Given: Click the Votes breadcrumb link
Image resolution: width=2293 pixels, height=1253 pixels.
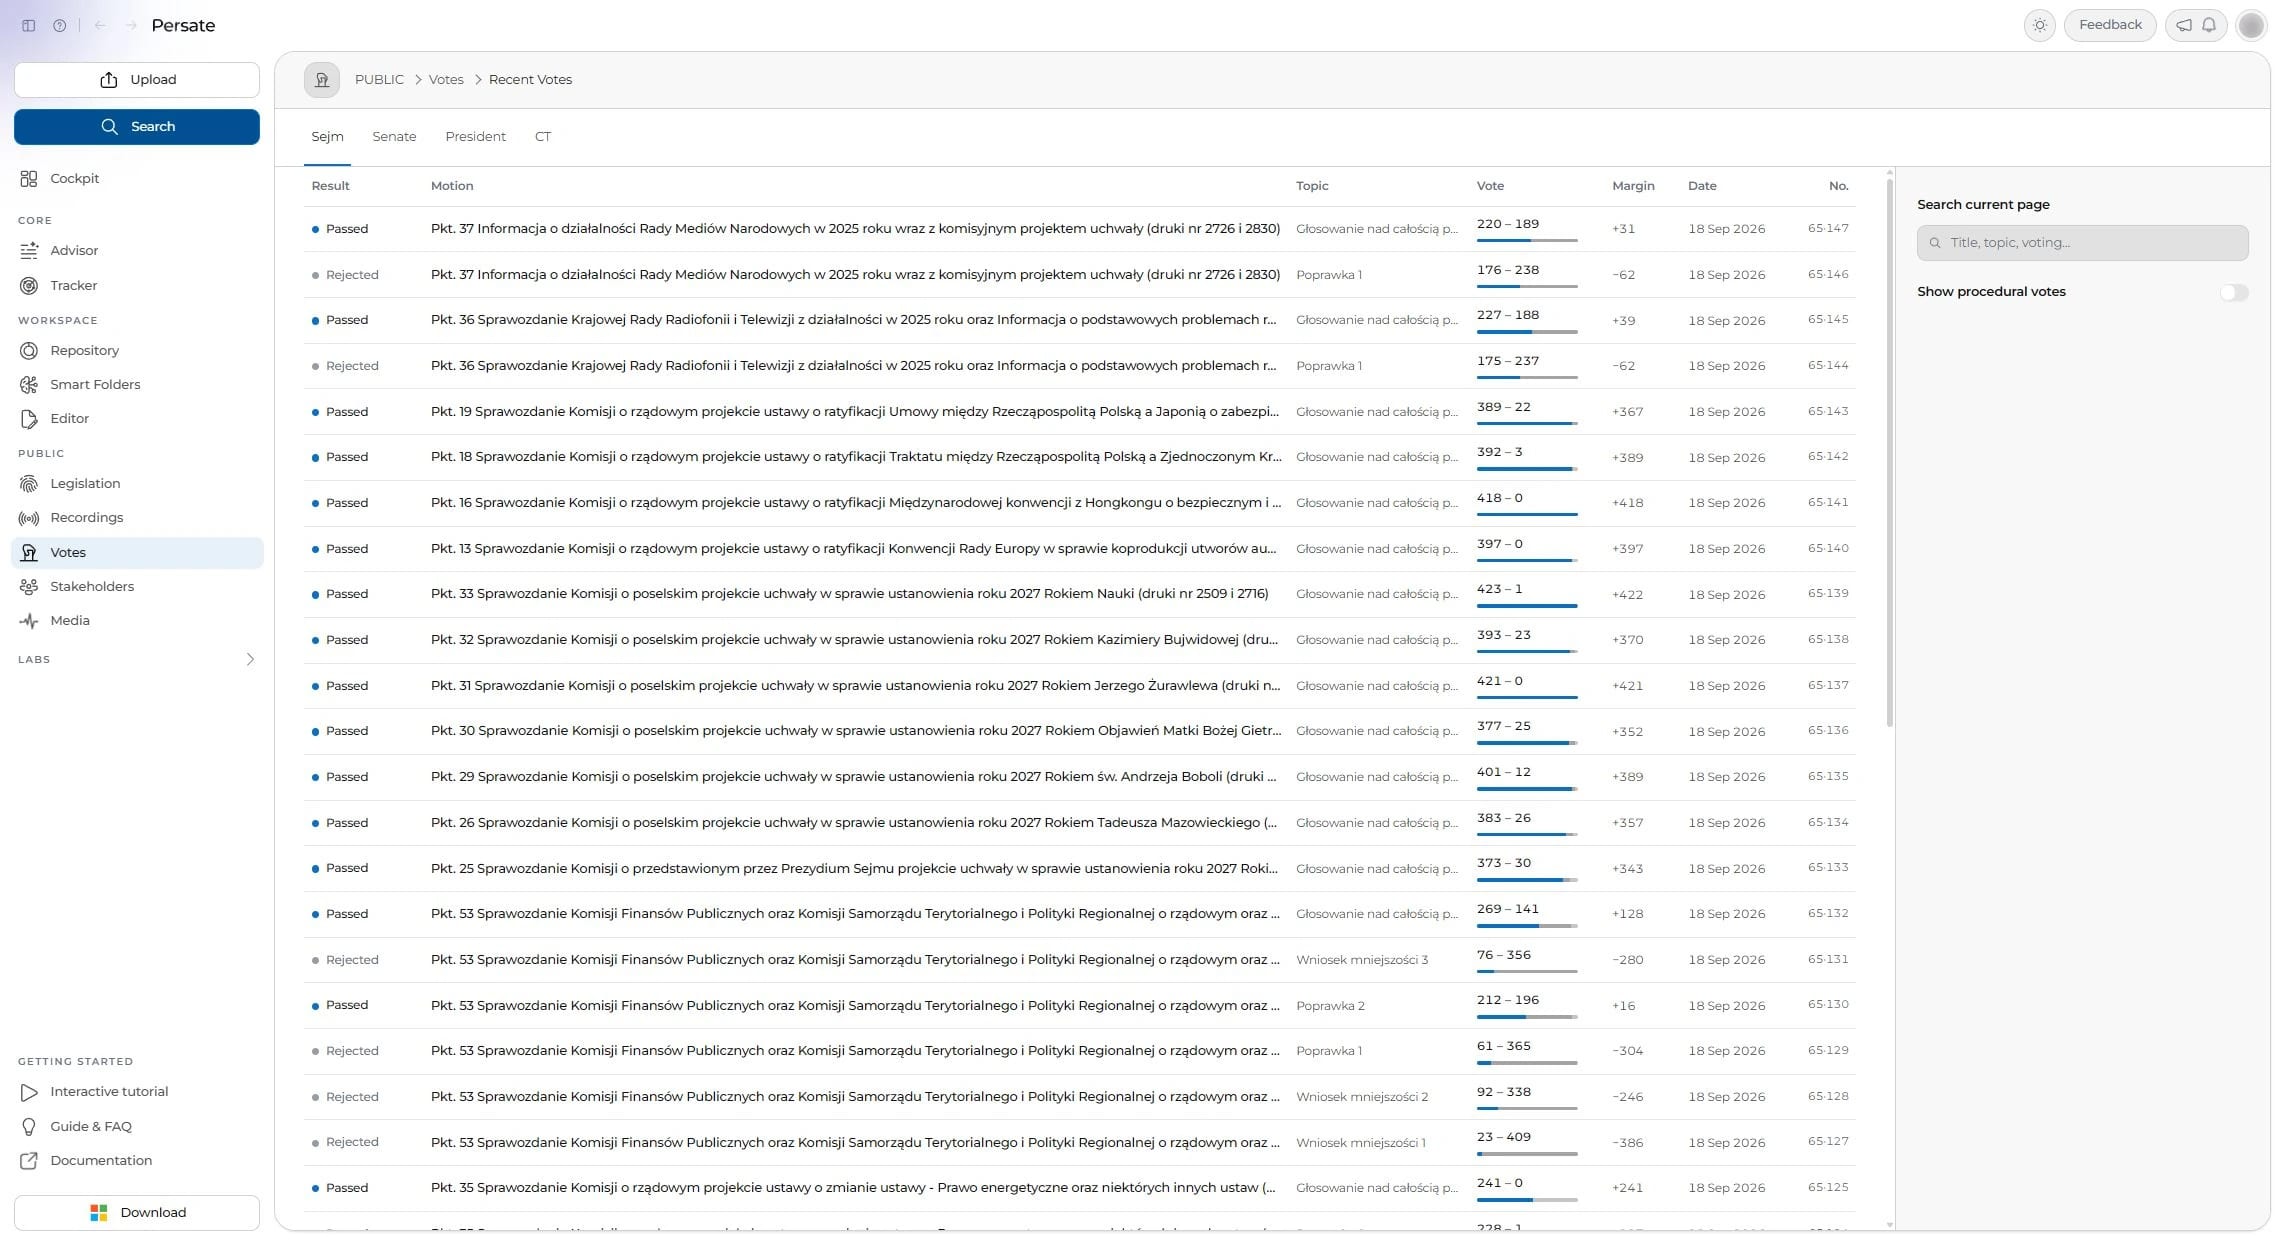Looking at the screenshot, I should [x=446, y=80].
